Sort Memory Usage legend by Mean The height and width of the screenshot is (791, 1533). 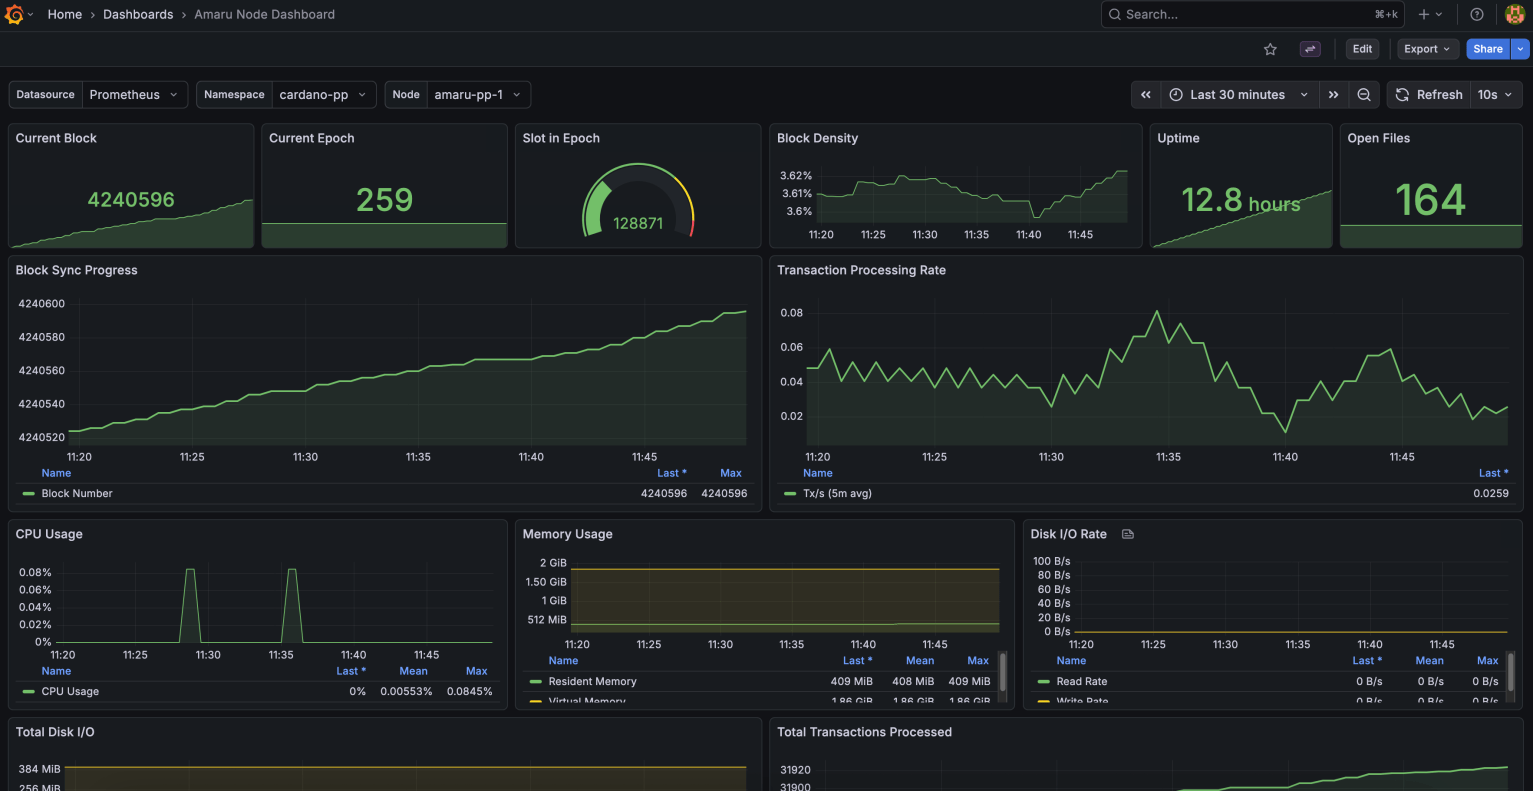[920, 660]
